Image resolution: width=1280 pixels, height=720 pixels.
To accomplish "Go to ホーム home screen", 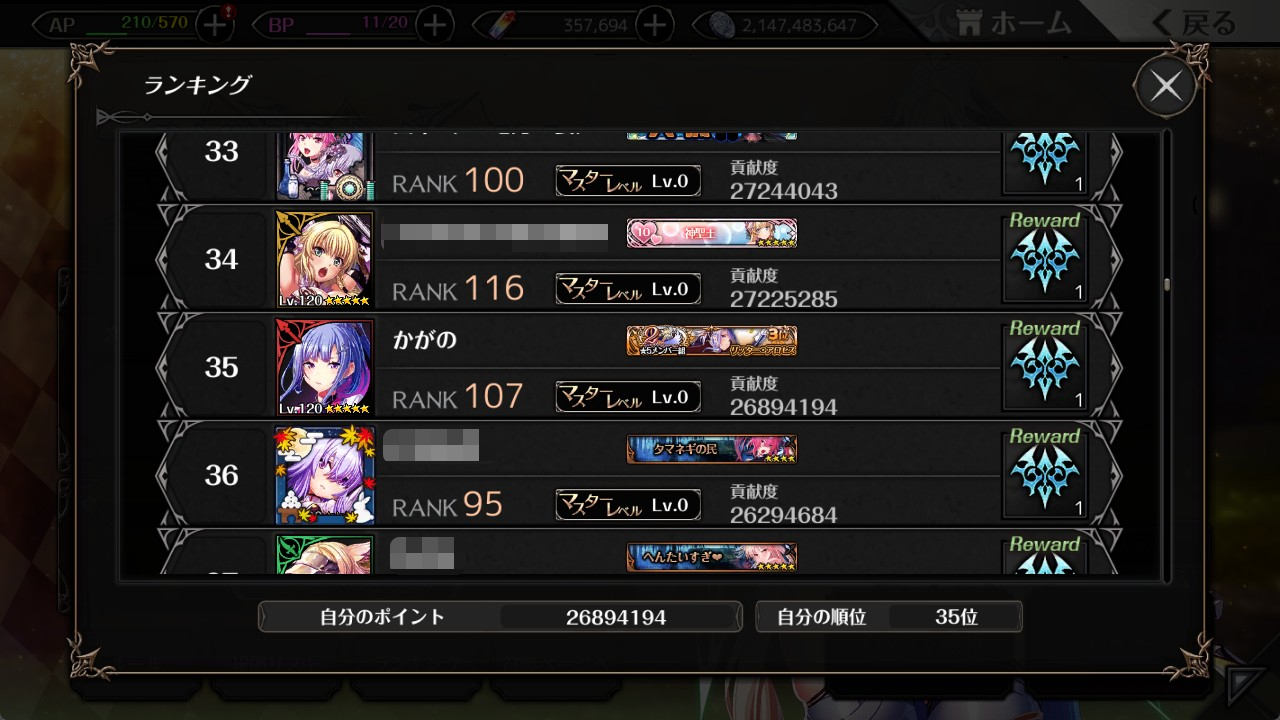I will click(1014, 23).
